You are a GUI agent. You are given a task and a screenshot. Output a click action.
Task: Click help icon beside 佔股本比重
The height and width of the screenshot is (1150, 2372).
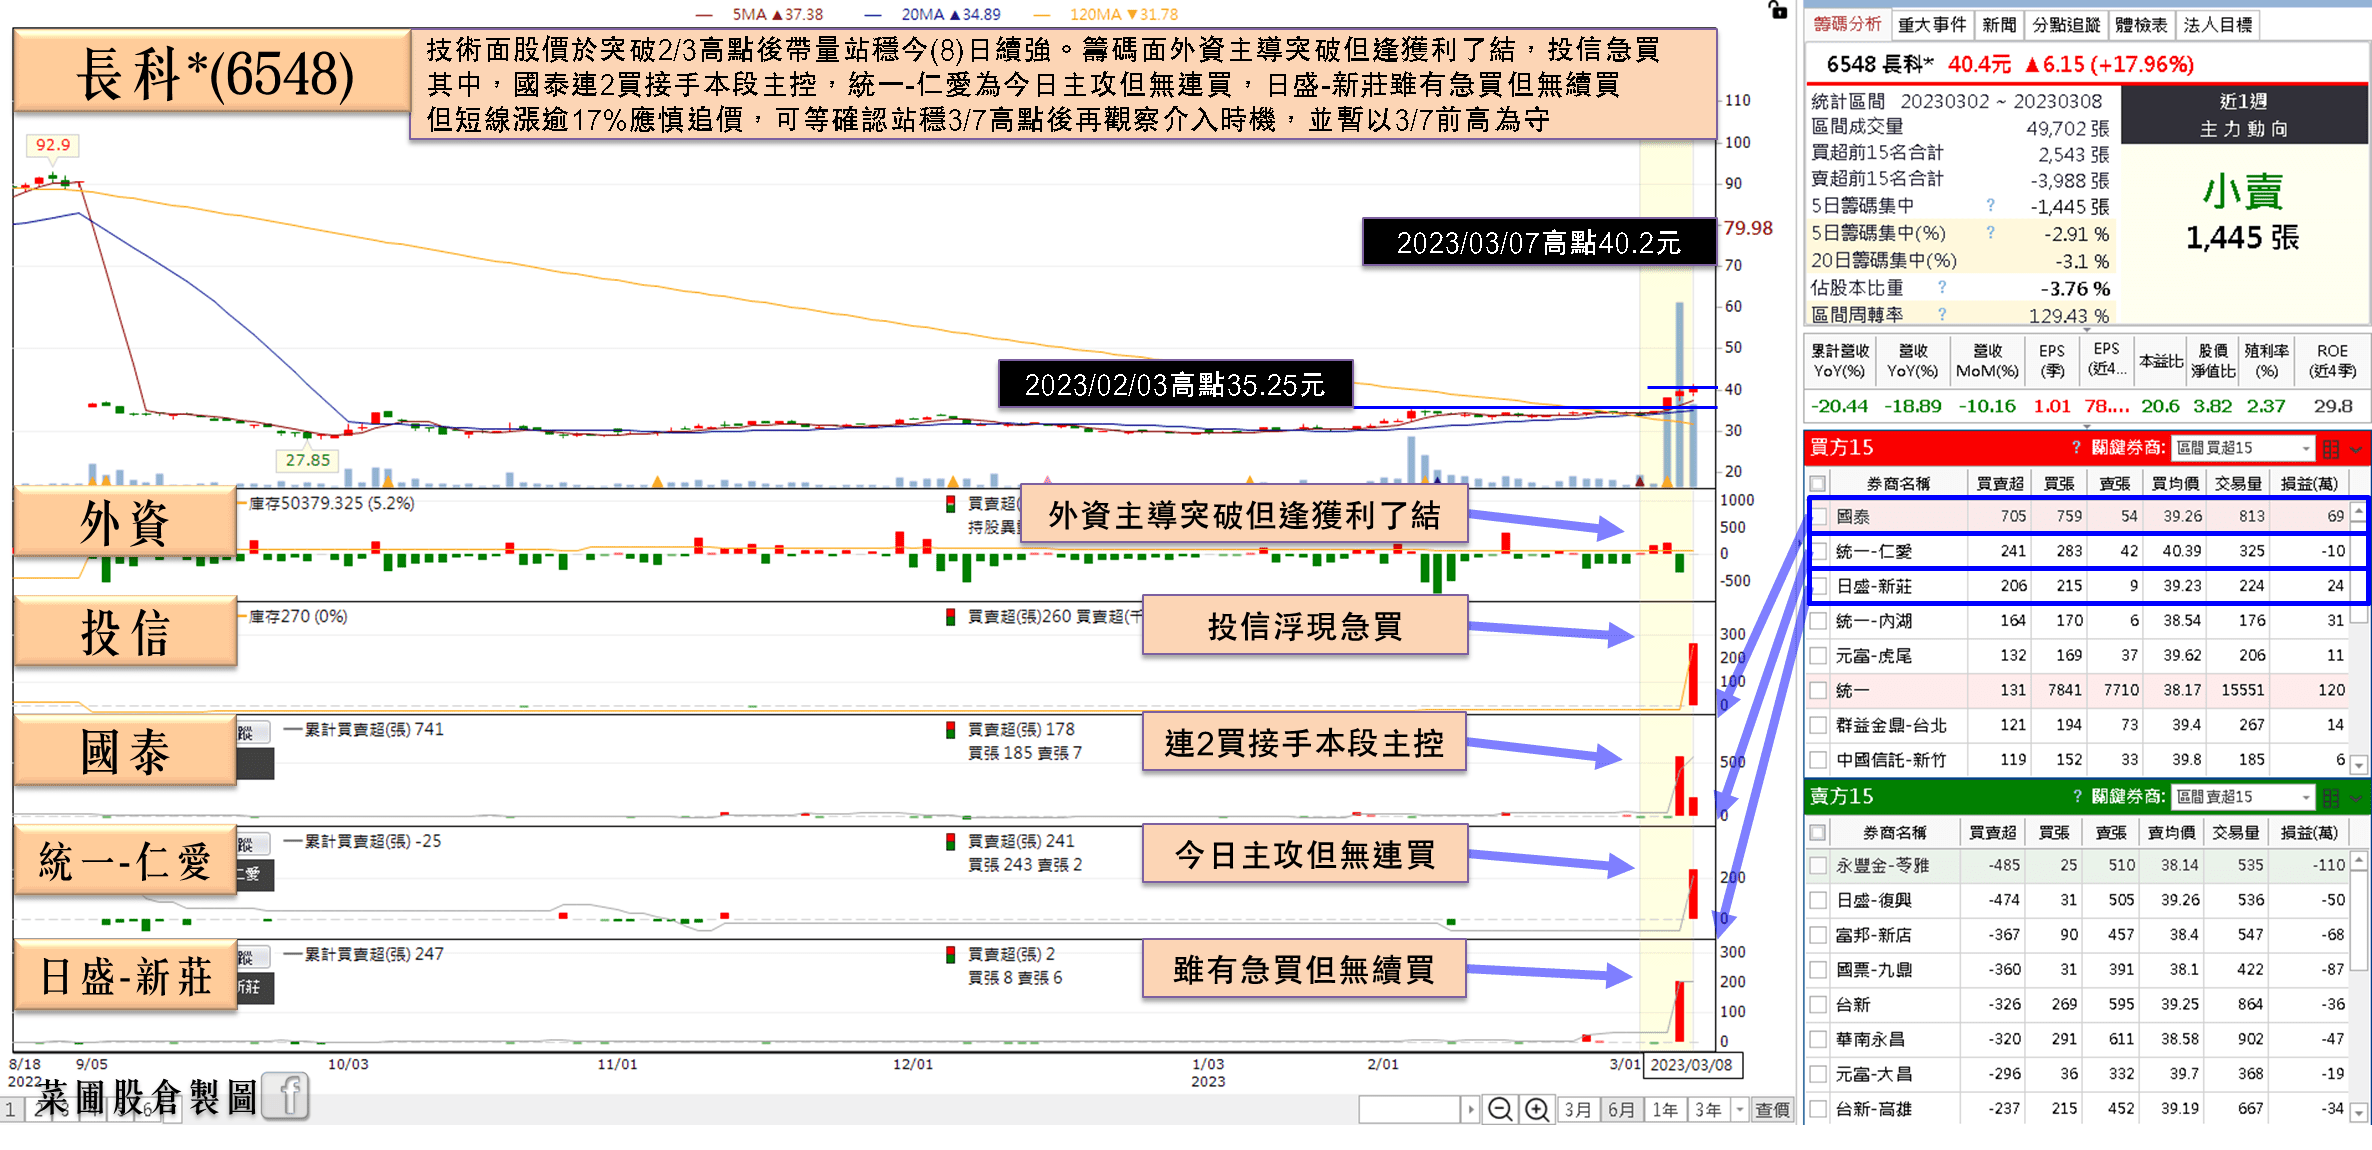[1942, 287]
